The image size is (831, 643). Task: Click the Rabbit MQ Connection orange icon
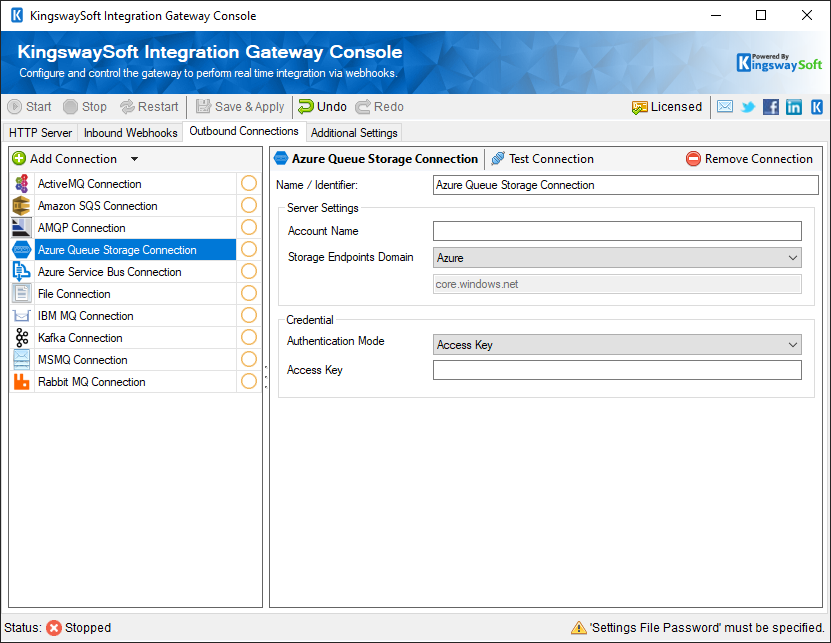pos(22,382)
